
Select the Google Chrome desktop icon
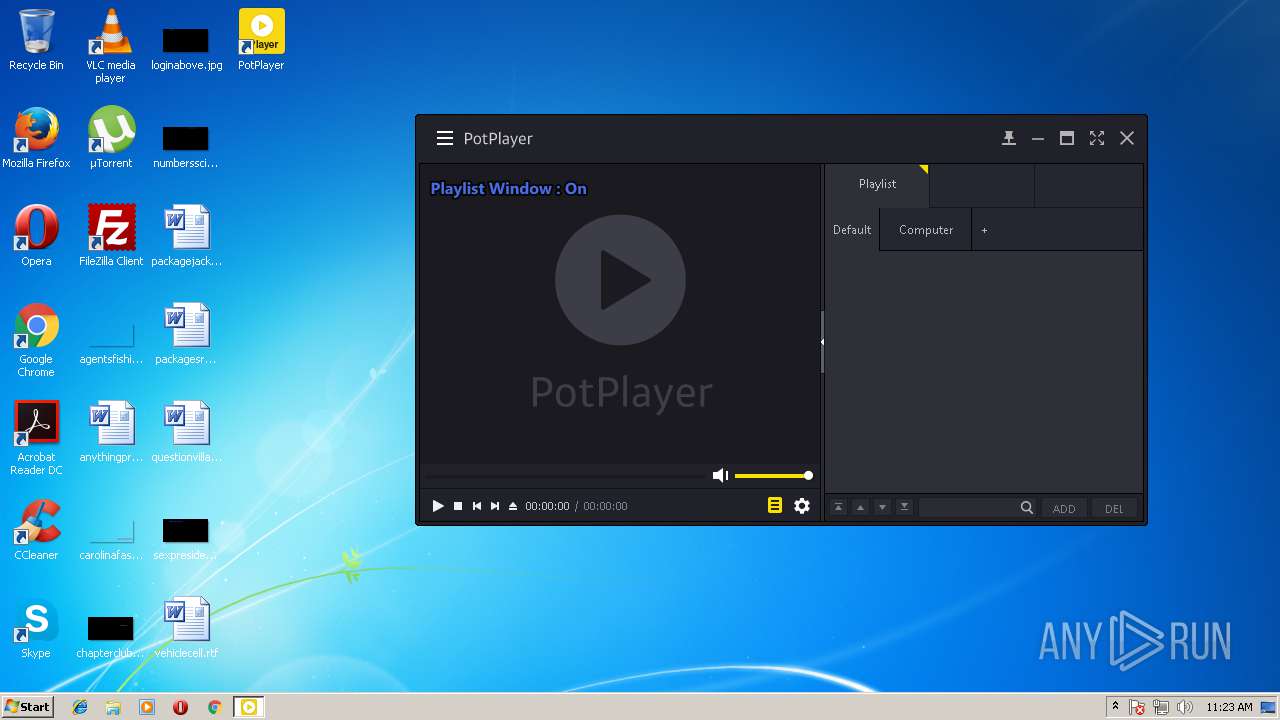[x=36, y=340]
